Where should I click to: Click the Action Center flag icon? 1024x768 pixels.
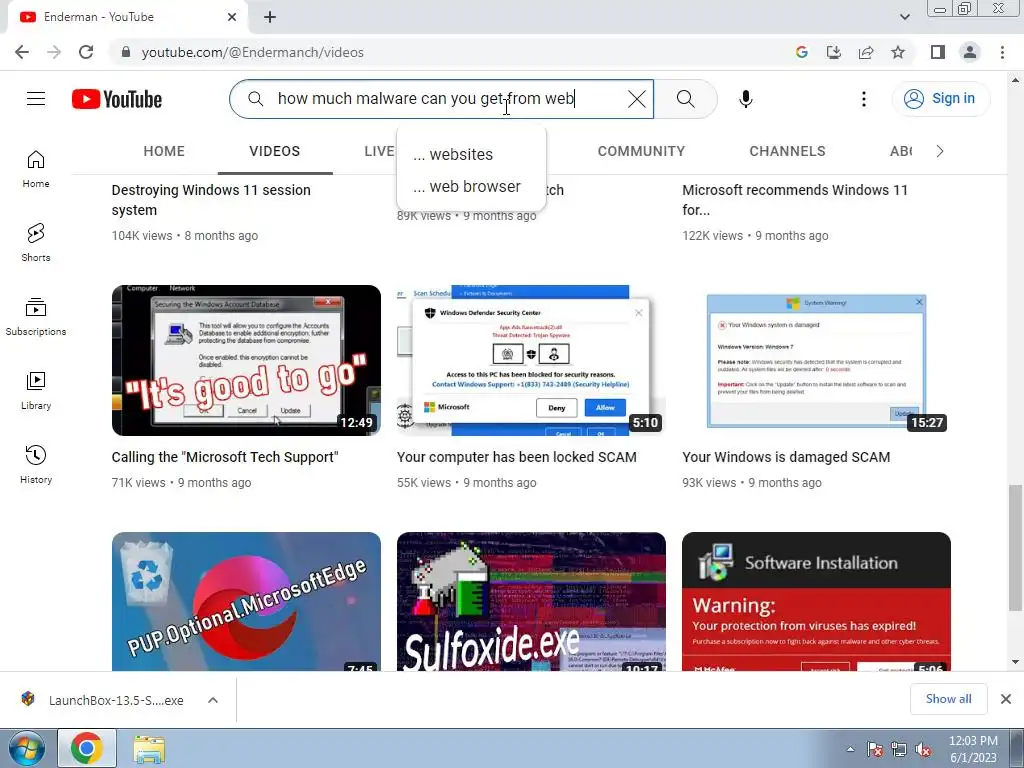coord(874,750)
